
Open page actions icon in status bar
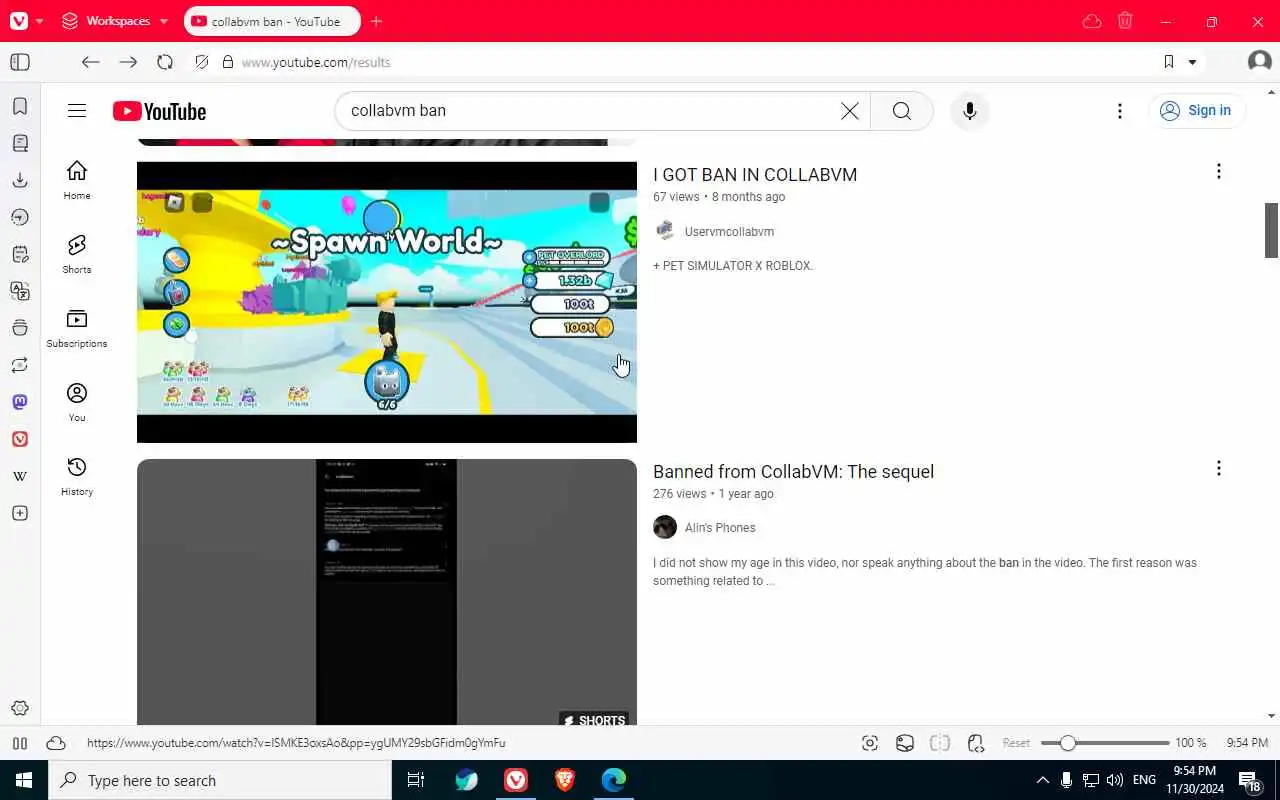pos(976,743)
